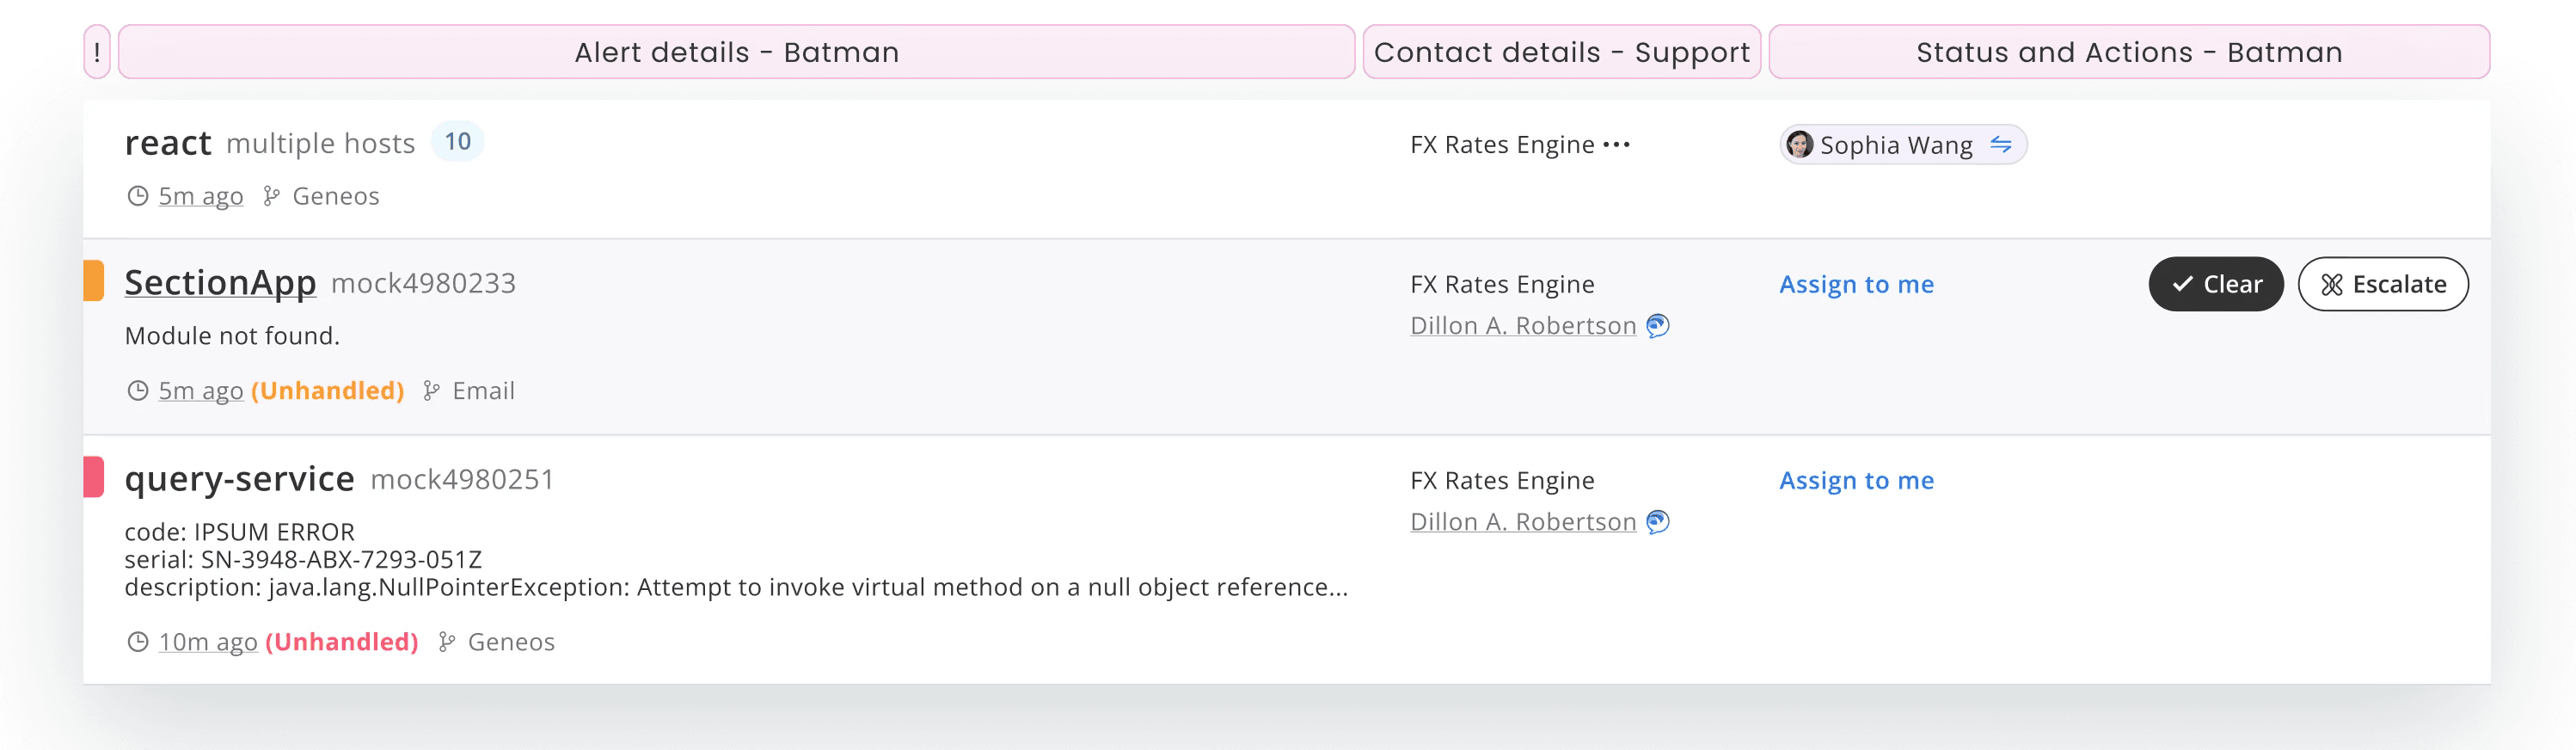This screenshot has width=2576, height=750.
Task: Select the Alert details - Batman header
Action: coord(737,52)
